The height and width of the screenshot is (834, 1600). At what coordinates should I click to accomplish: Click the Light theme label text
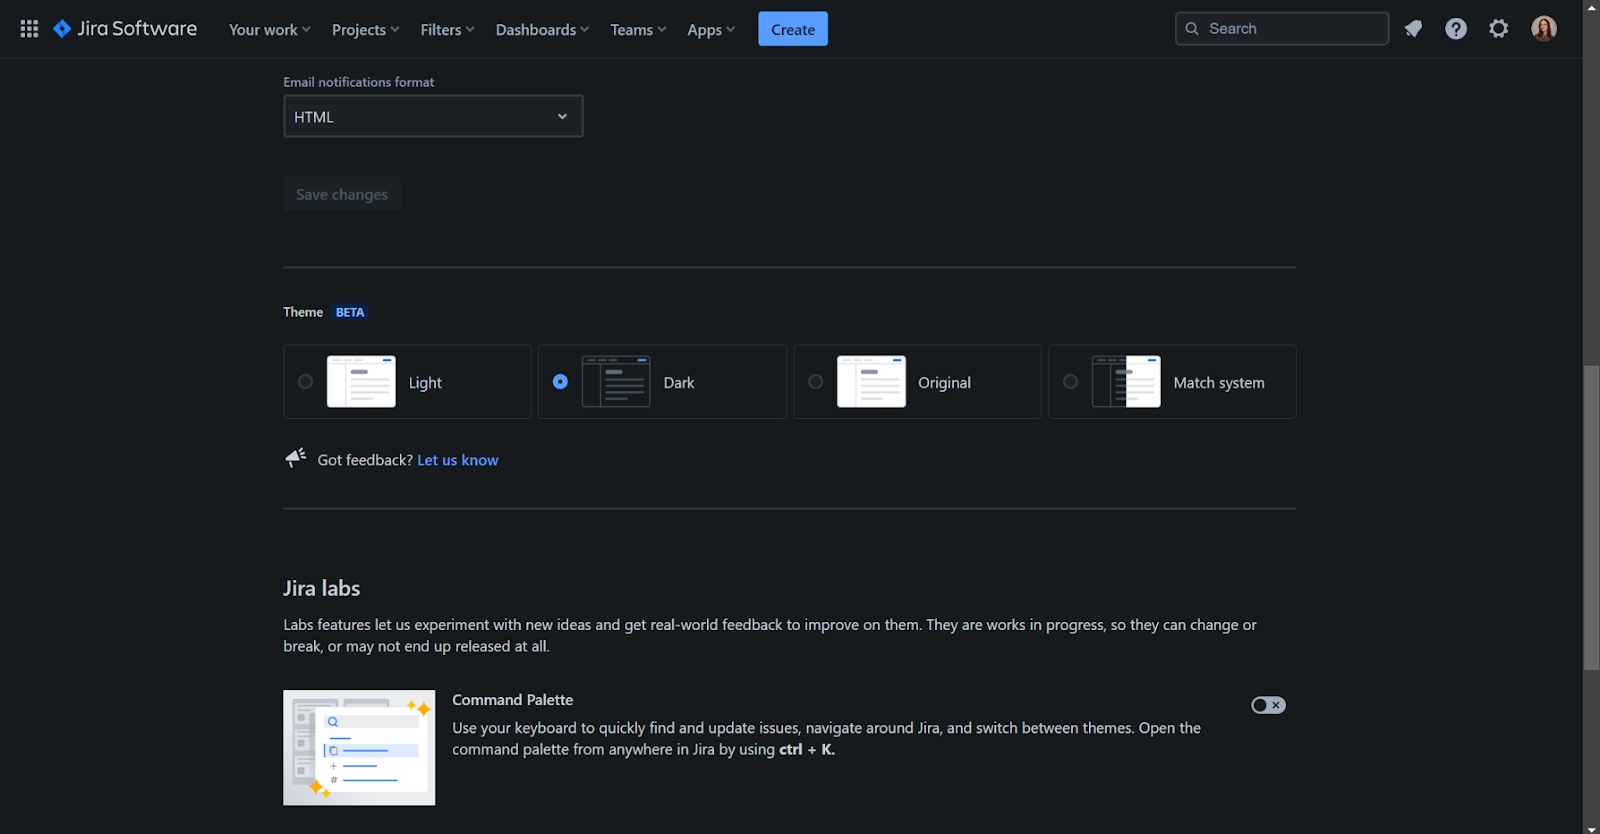(425, 383)
